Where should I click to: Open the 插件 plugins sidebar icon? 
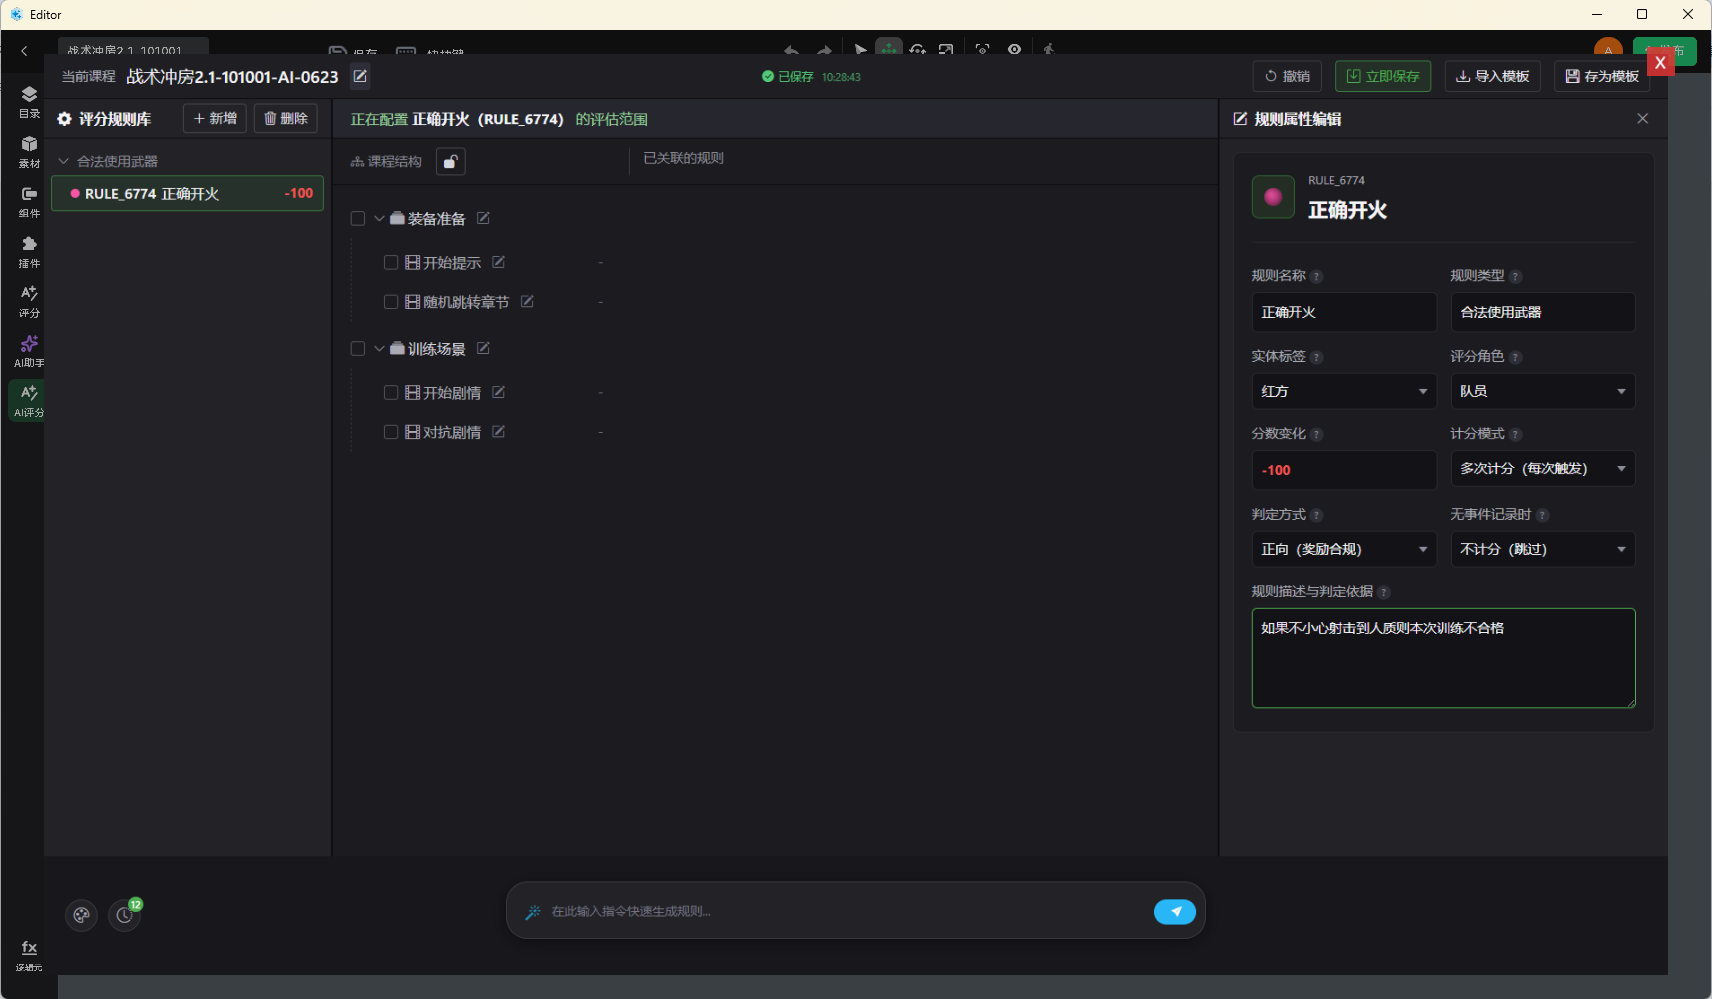pyautogui.click(x=29, y=251)
